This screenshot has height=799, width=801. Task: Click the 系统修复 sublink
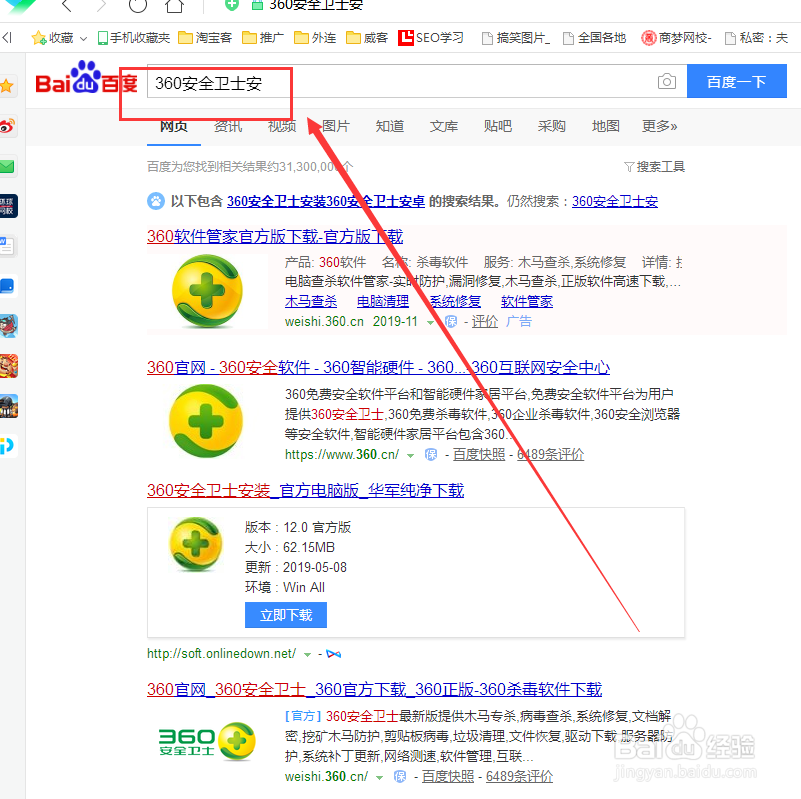(455, 301)
